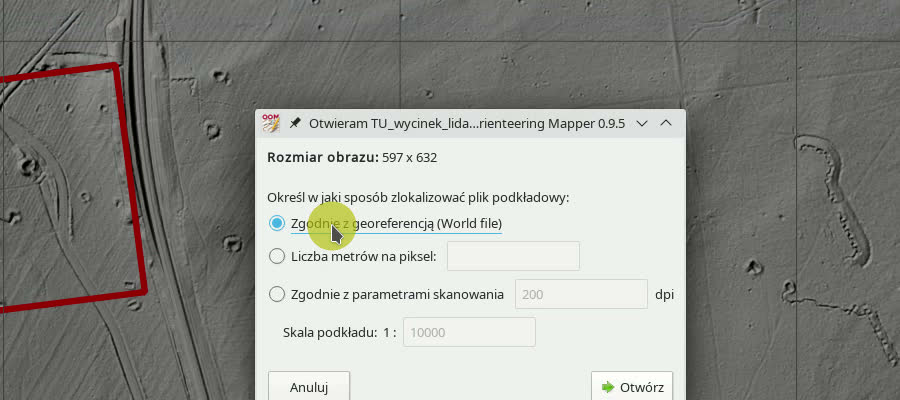Select 'Liczba metrów na piksel' radio option
This screenshot has width=900, height=400.
coord(277,257)
